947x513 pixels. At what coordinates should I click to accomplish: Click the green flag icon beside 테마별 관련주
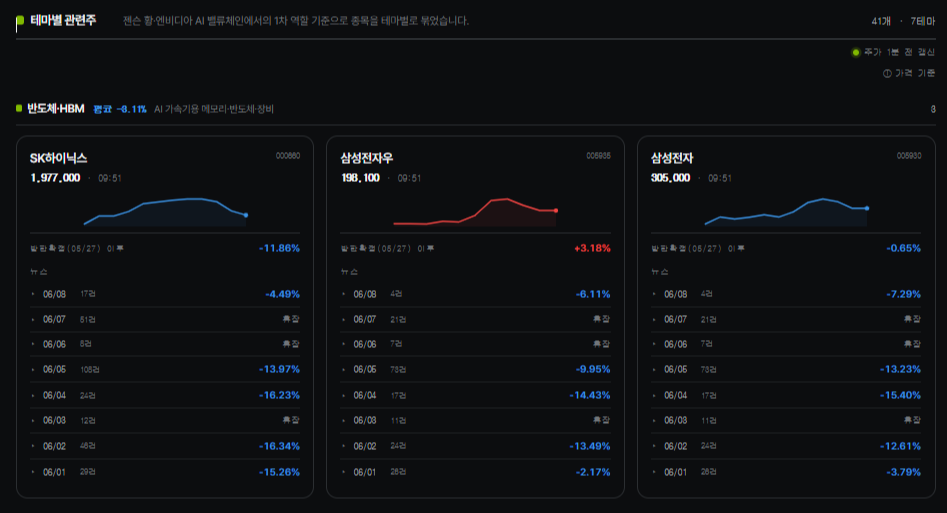click(20, 22)
